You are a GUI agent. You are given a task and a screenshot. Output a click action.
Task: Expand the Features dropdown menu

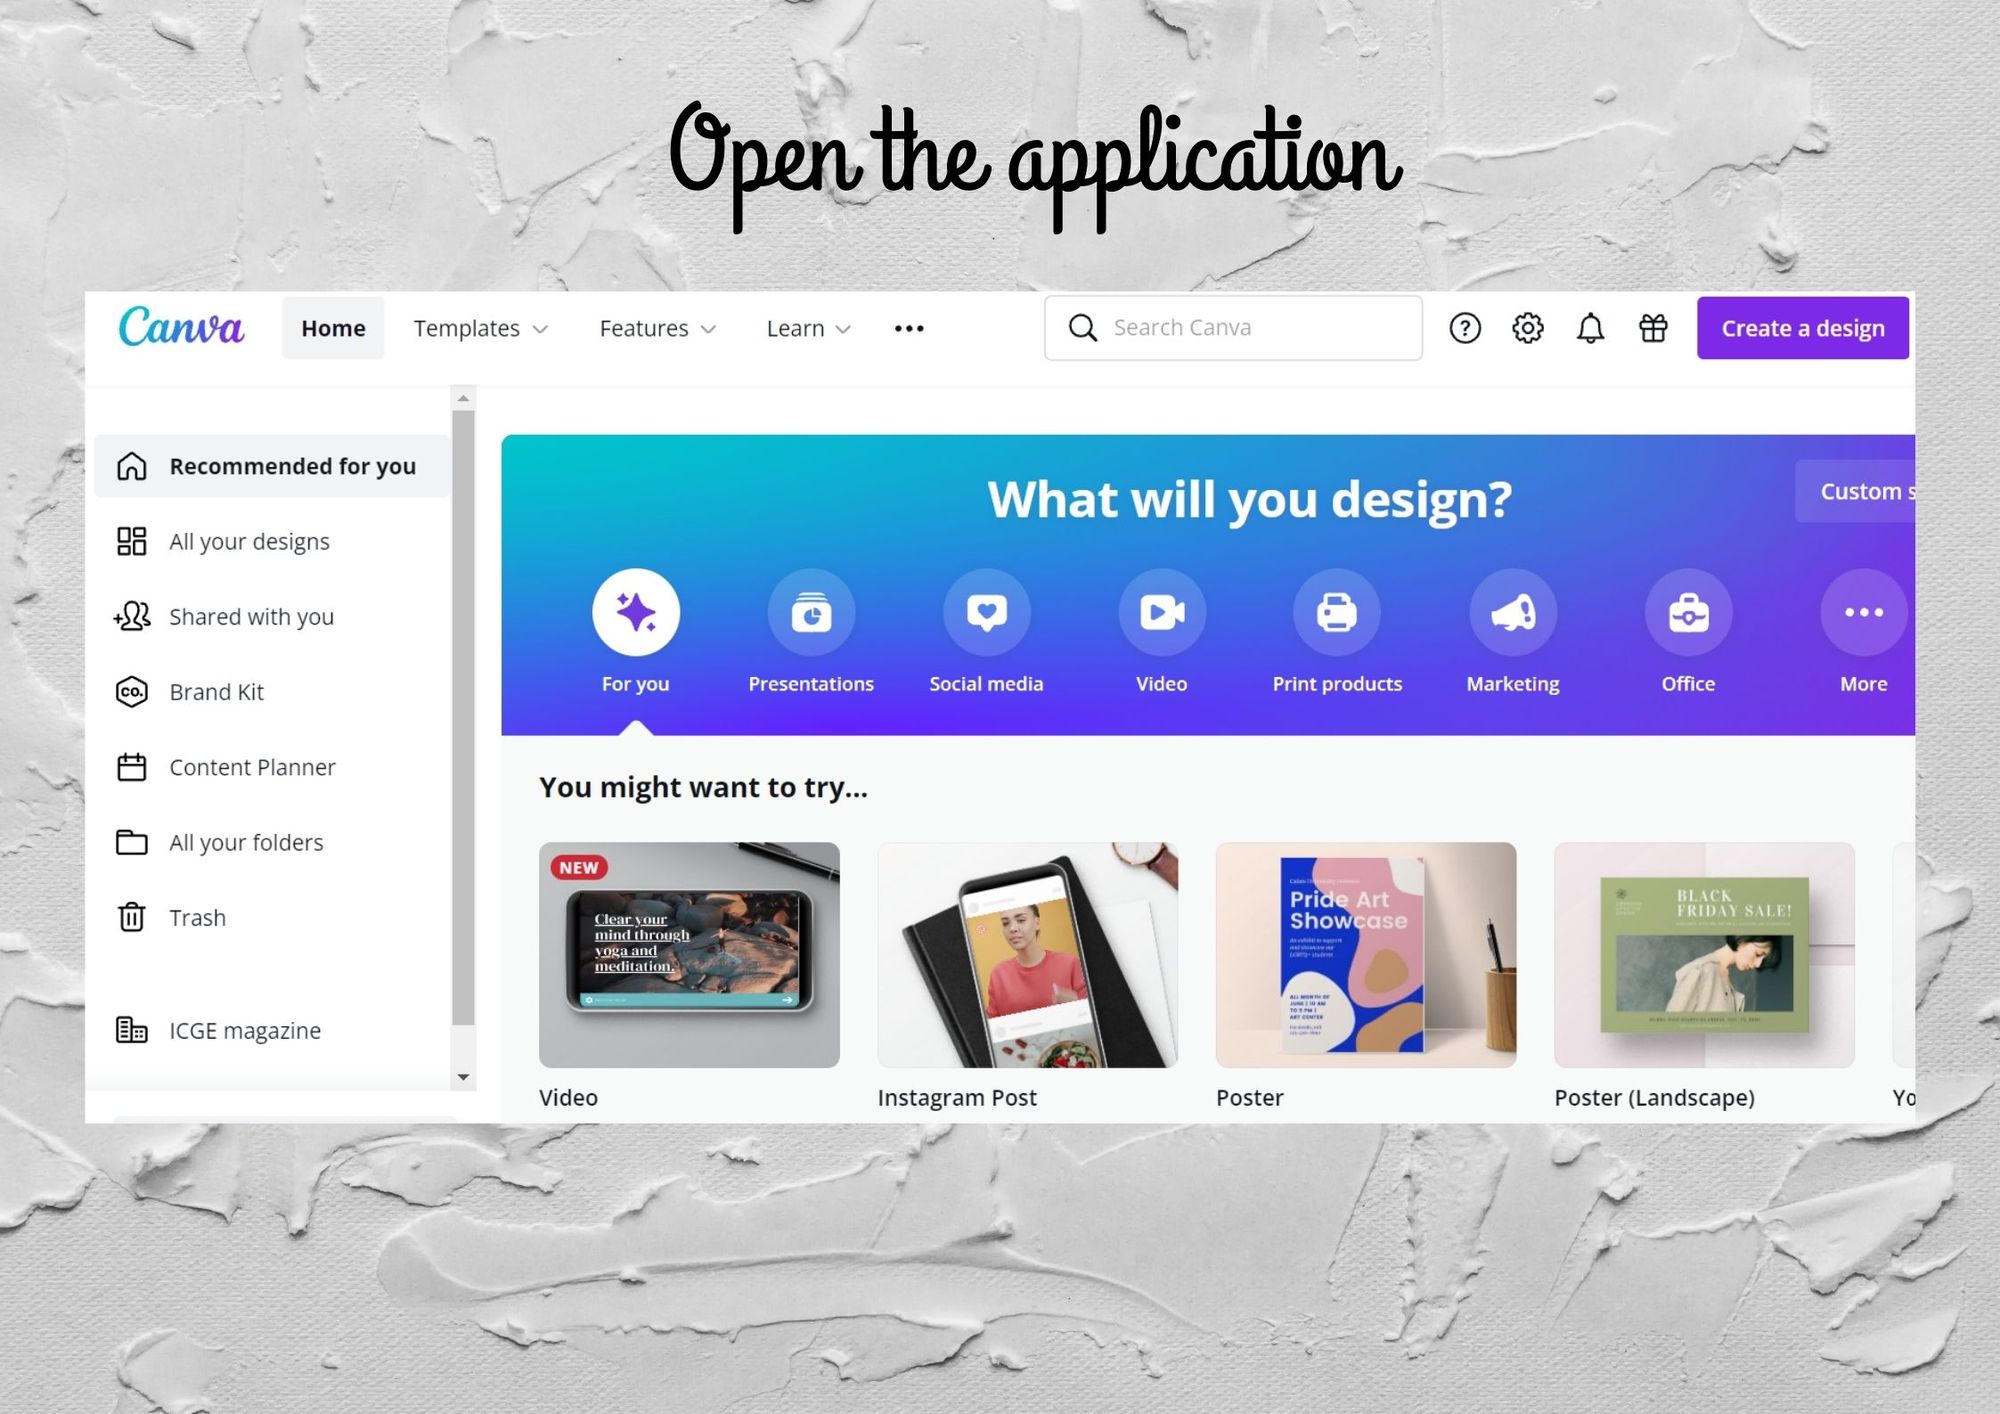pyautogui.click(x=658, y=327)
